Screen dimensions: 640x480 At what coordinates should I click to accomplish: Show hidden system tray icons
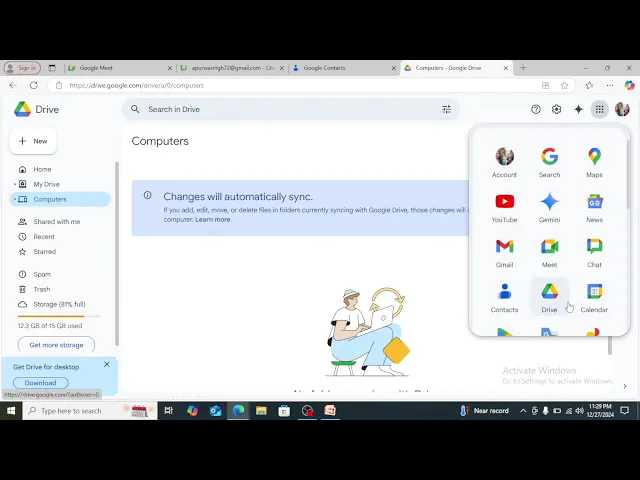[523, 411]
